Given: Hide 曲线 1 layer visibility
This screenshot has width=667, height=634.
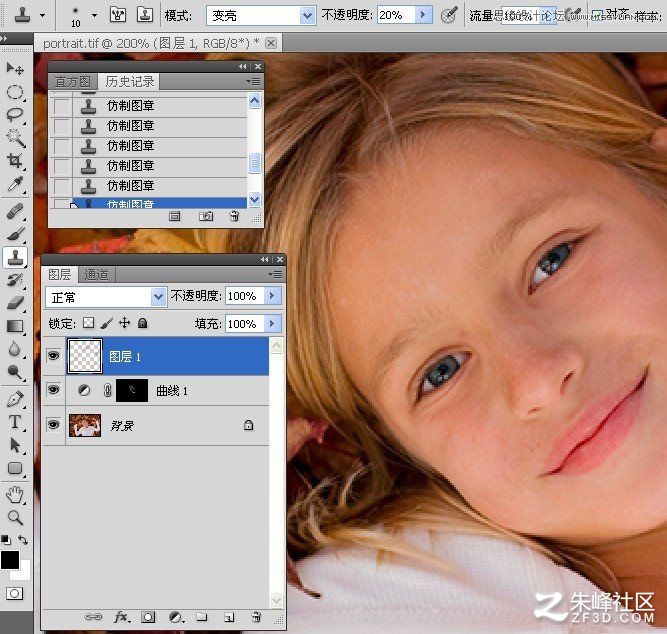Looking at the screenshot, I should click(x=54, y=390).
